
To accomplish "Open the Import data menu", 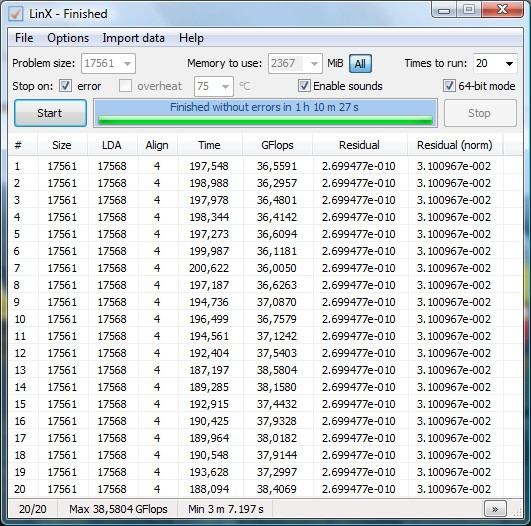I will [x=133, y=38].
